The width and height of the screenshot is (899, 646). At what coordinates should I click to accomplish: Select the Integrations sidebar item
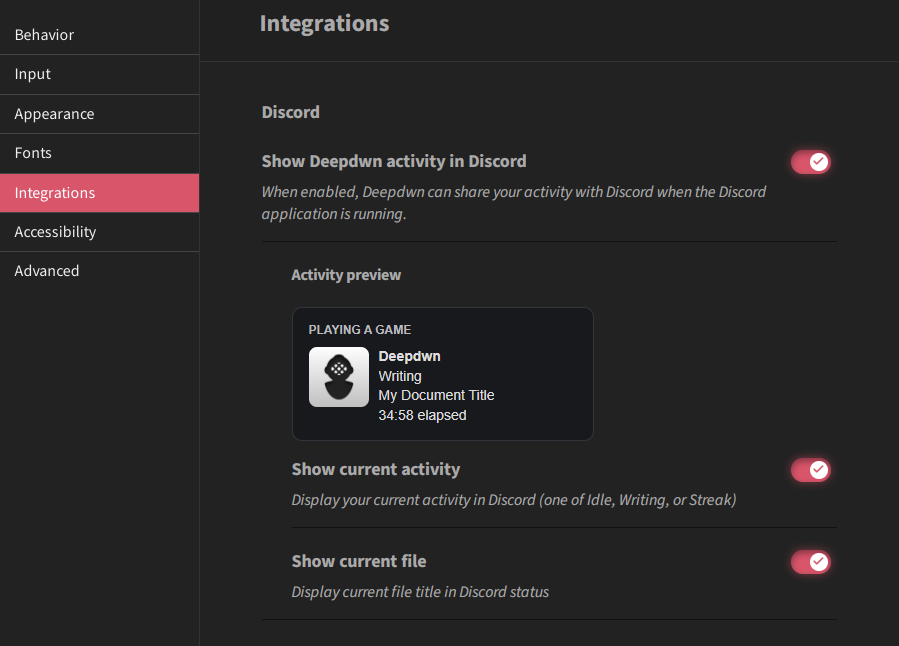pyautogui.click(x=99, y=193)
